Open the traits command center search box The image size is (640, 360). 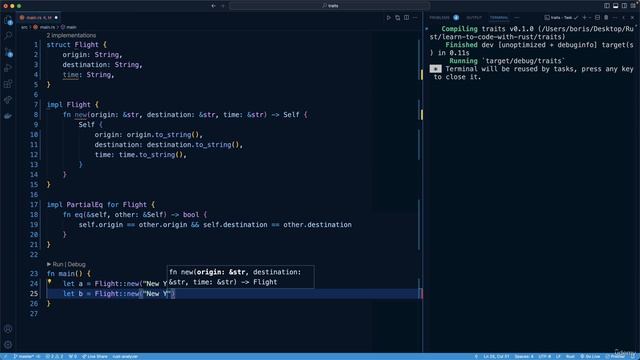(x=329, y=6)
